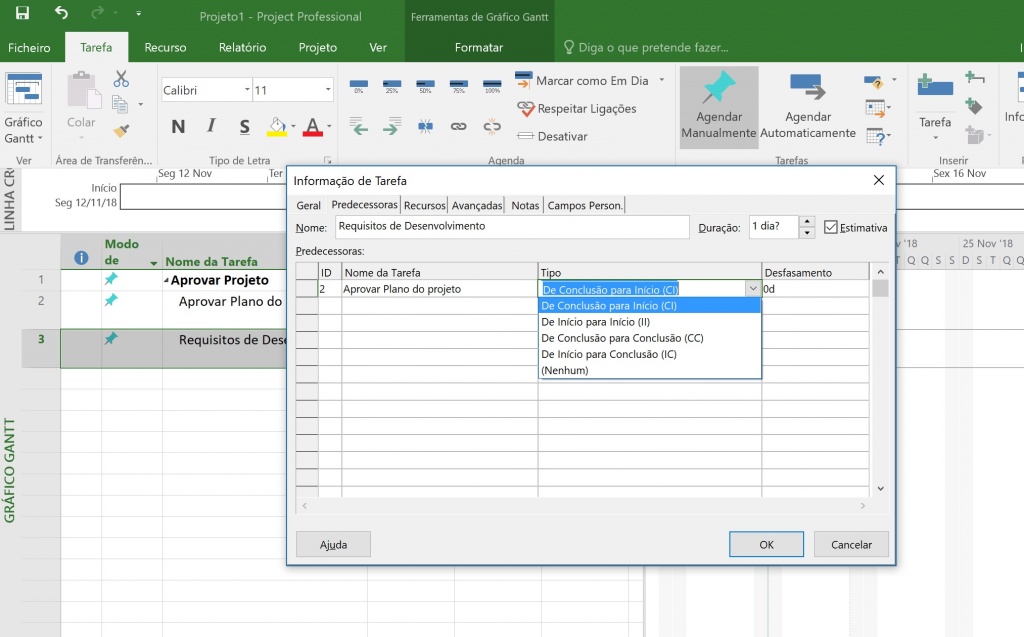The image size is (1024, 637).
Task: Expand the Tarefa insert dropdown
Action: click(x=935, y=138)
